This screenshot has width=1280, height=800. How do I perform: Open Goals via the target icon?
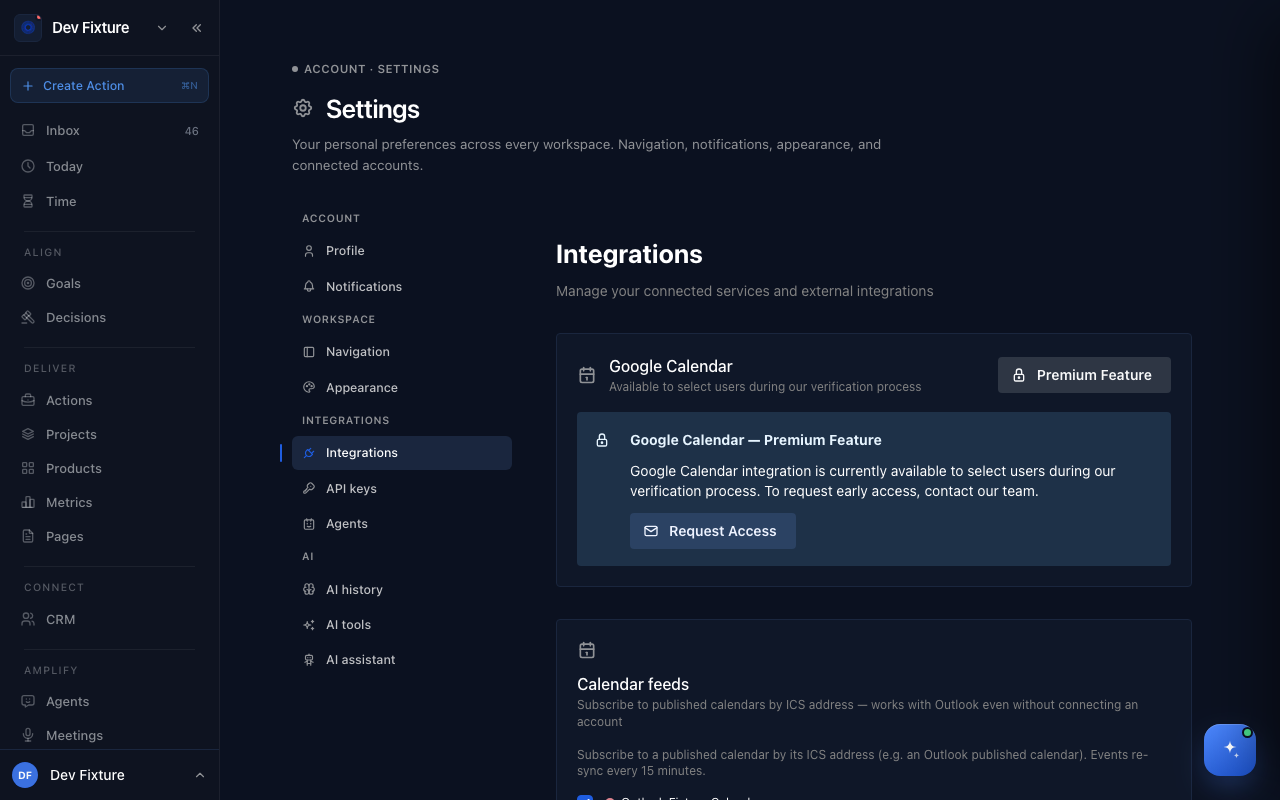[x=28, y=283]
